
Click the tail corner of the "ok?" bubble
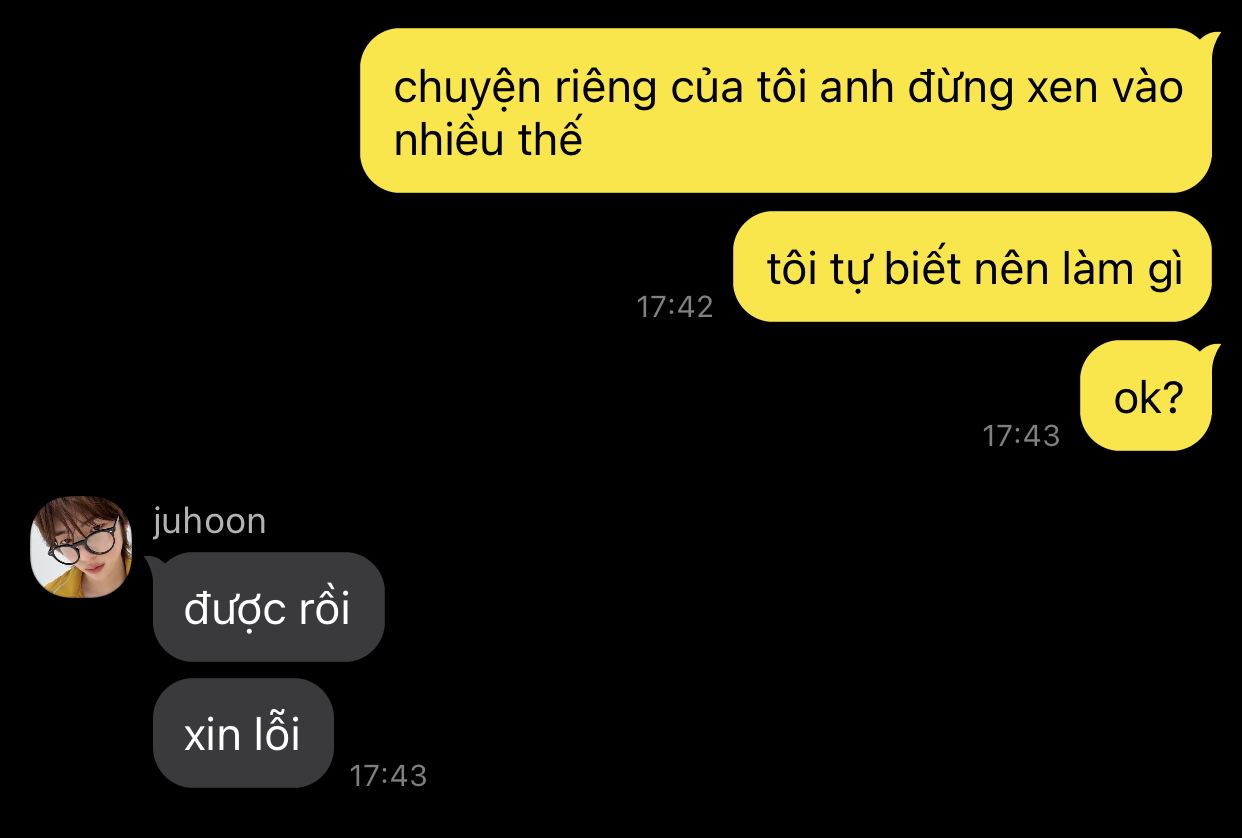pos(1212,352)
